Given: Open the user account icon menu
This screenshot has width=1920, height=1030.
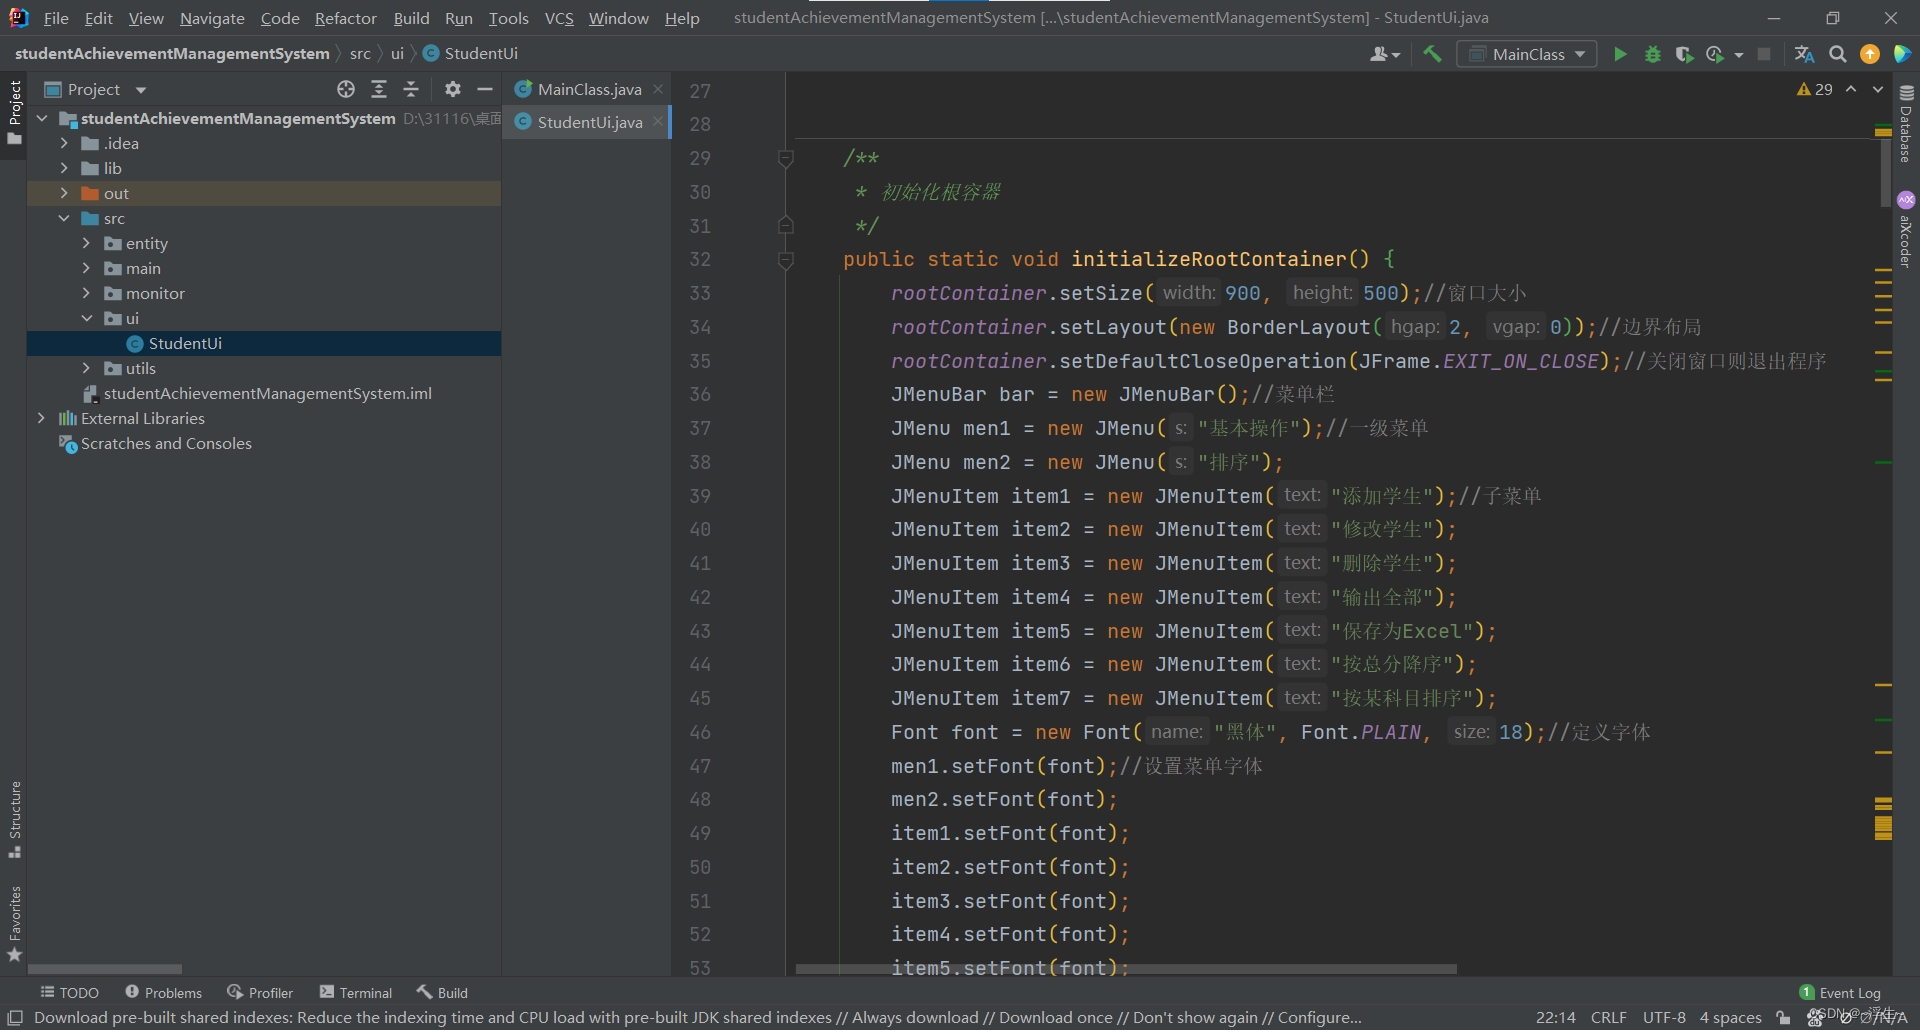Looking at the screenshot, I should [1385, 54].
